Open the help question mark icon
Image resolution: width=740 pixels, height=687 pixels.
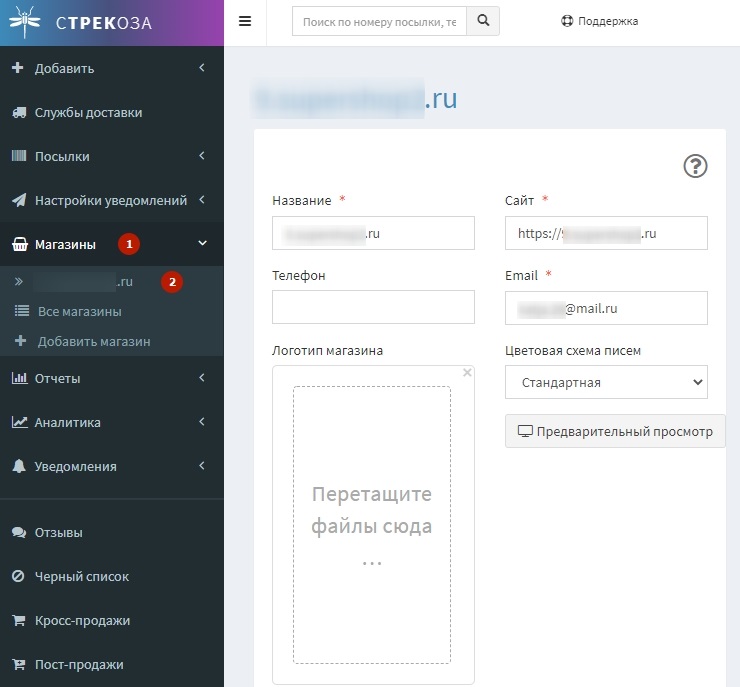click(695, 166)
